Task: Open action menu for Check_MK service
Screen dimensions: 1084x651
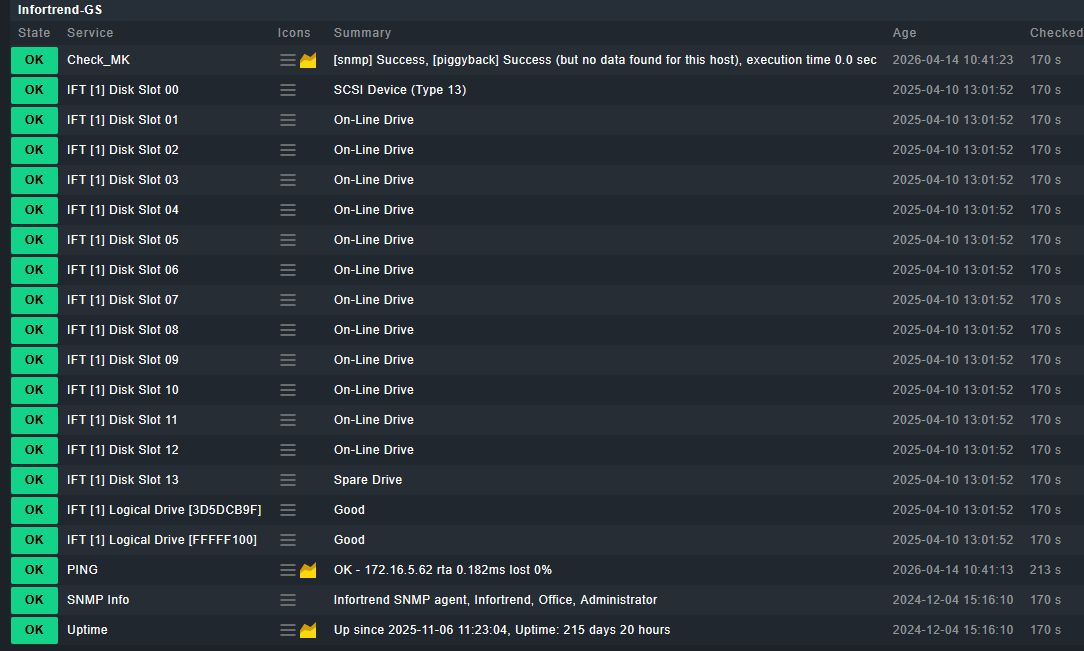Action: [x=288, y=60]
